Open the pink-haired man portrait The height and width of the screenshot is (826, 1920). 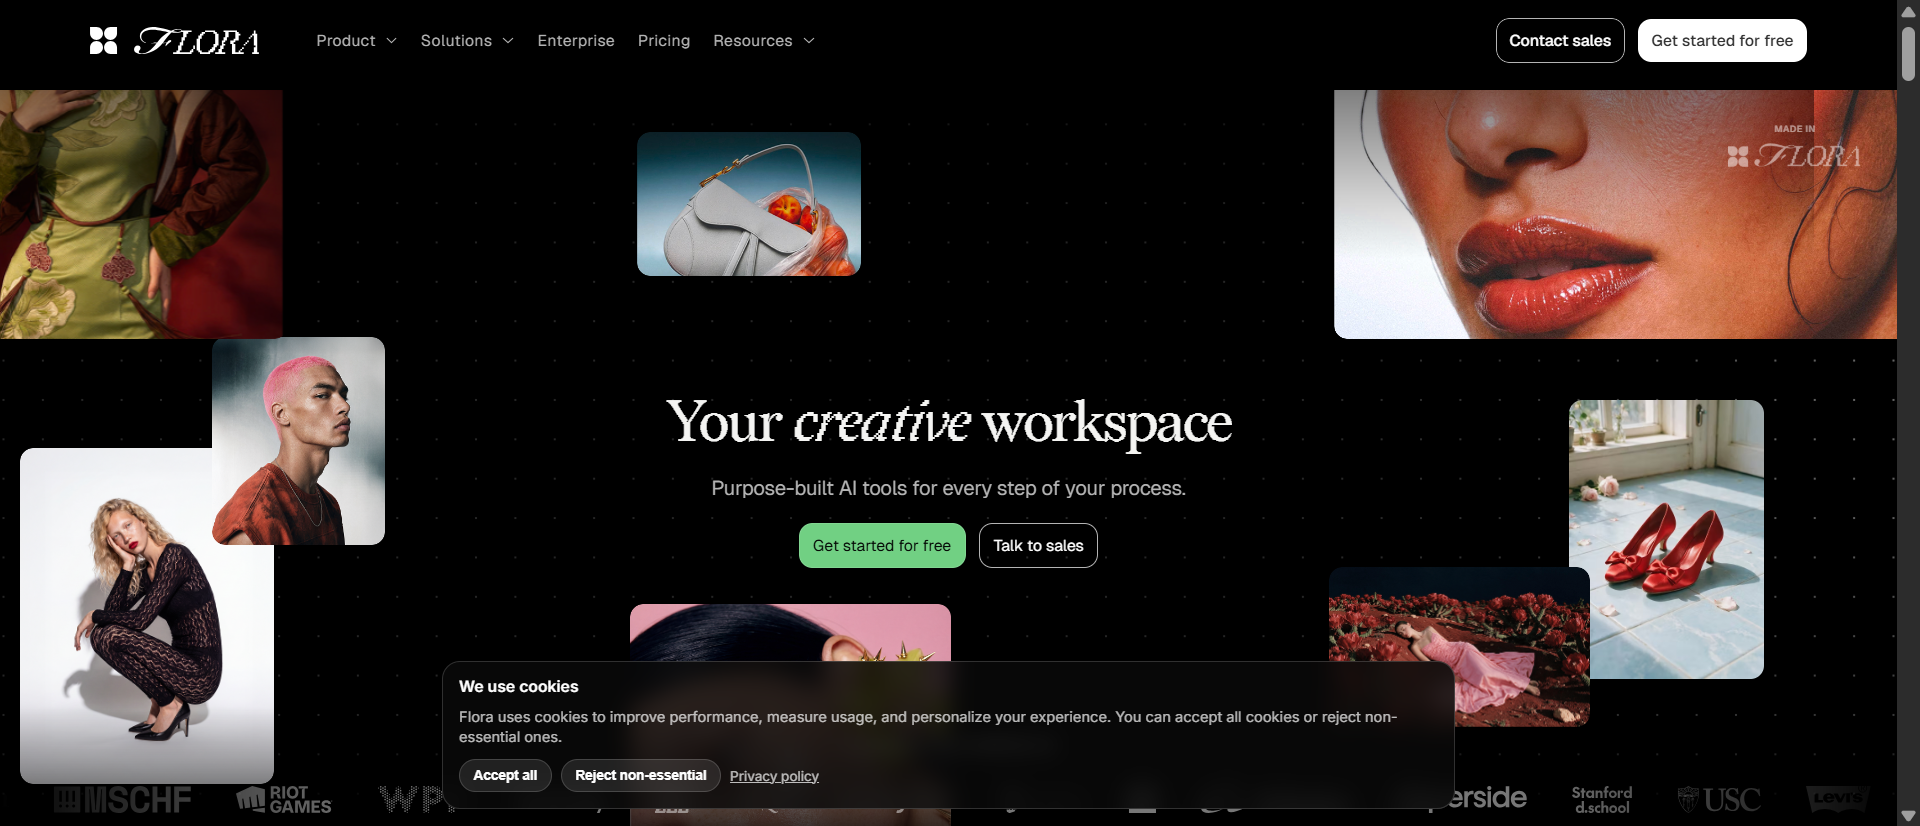point(298,441)
